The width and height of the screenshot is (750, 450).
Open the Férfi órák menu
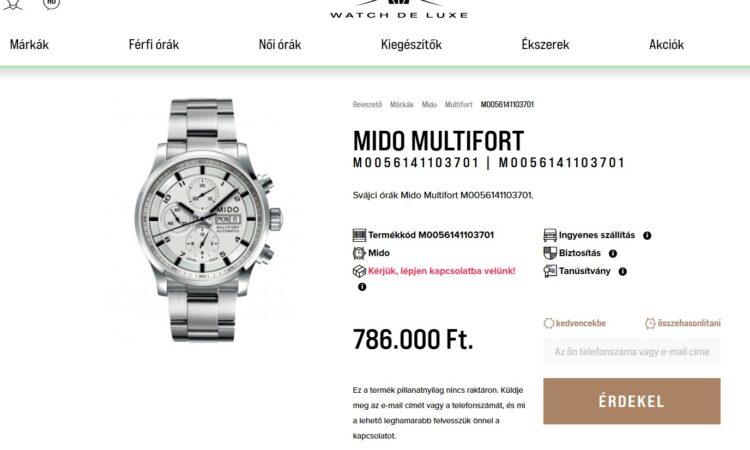[154, 44]
